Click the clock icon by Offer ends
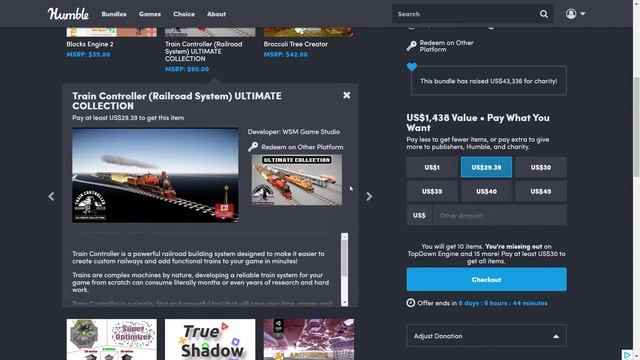This screenshot has width=640, height=360. [x=411, y=303]
